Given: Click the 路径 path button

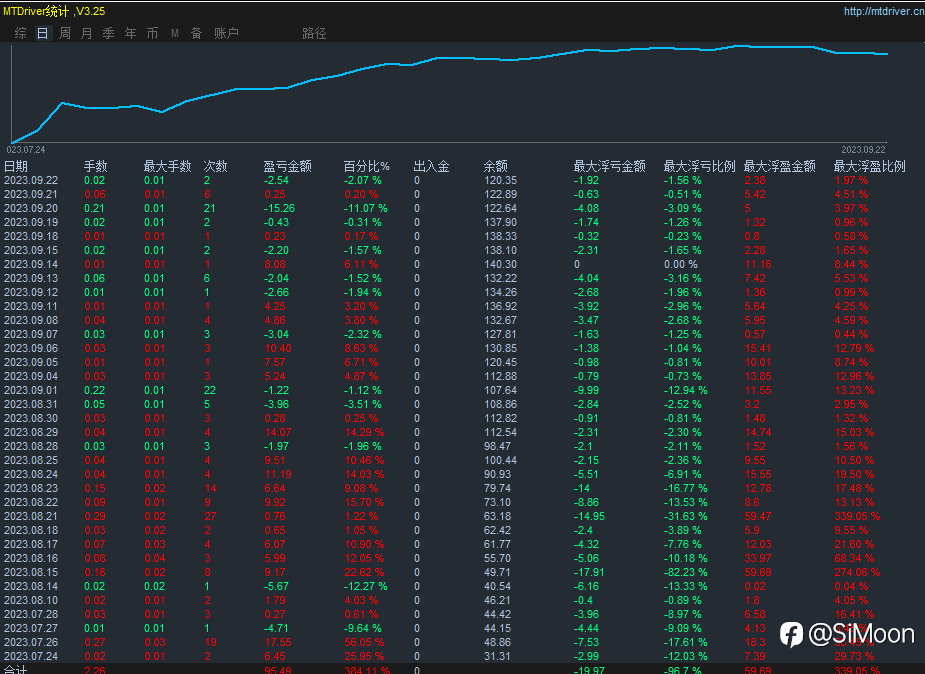Looking at the screenshot, I should (314, 33).
